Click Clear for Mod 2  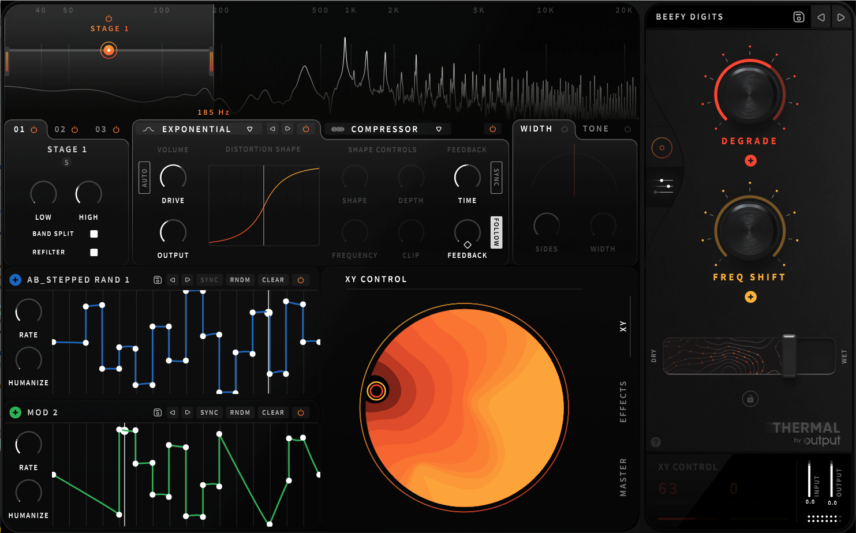(273, 412)
